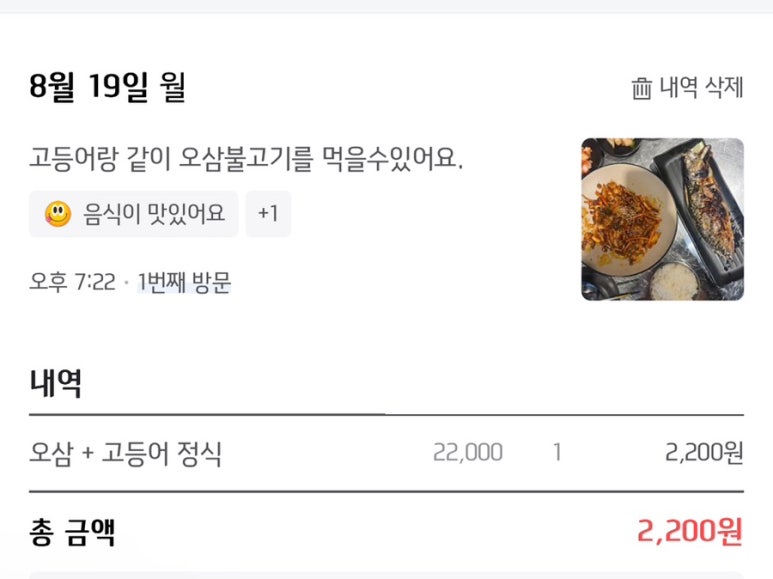This screenshot has height=579, width=773.
Task: Click the '8월 19일 월' date heading
Action: tap(108, 88)
